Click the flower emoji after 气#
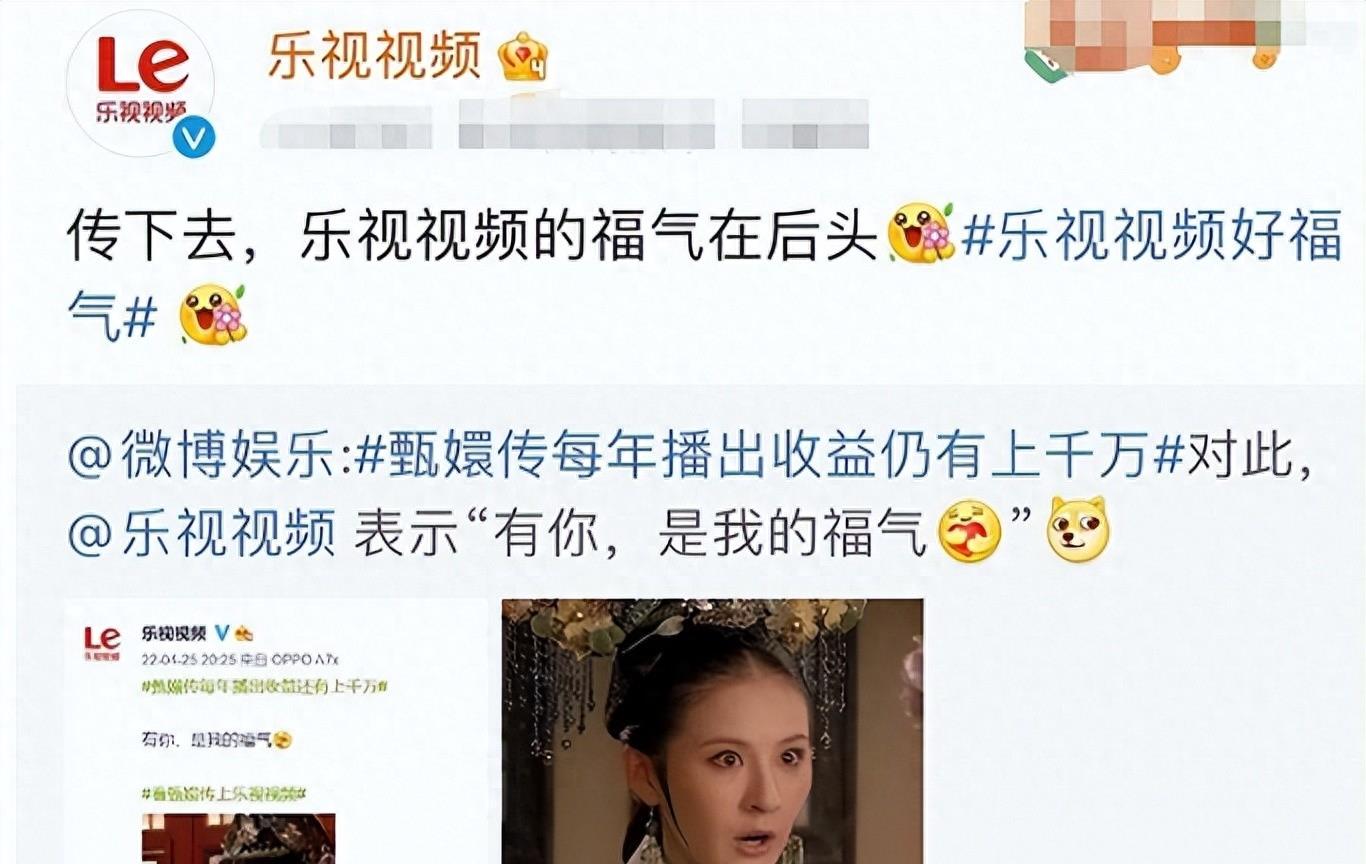 click(212, 315)
